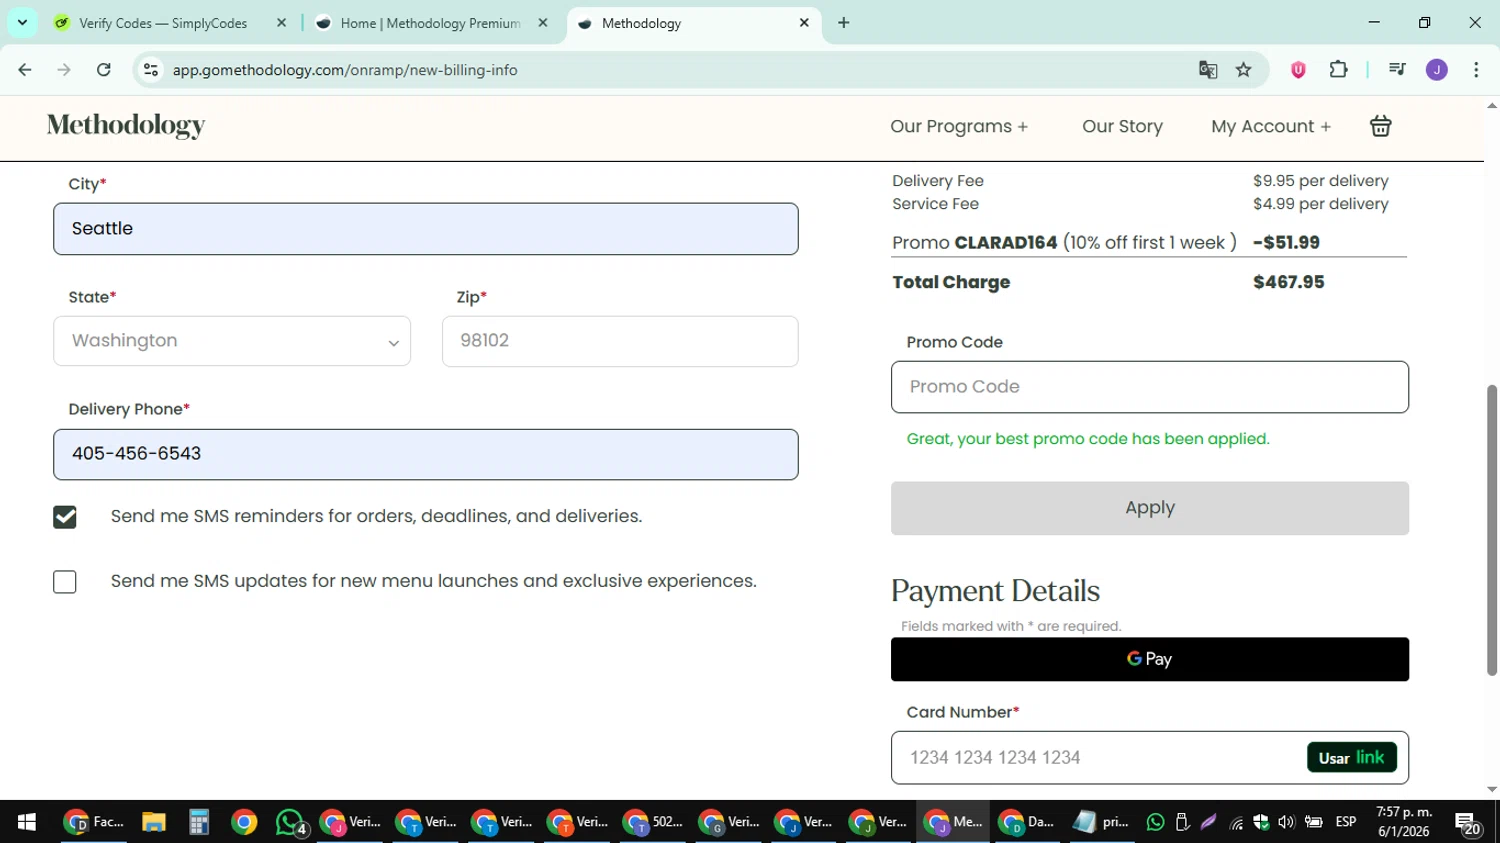View site information icon in address bar

(x=151, y=70)
